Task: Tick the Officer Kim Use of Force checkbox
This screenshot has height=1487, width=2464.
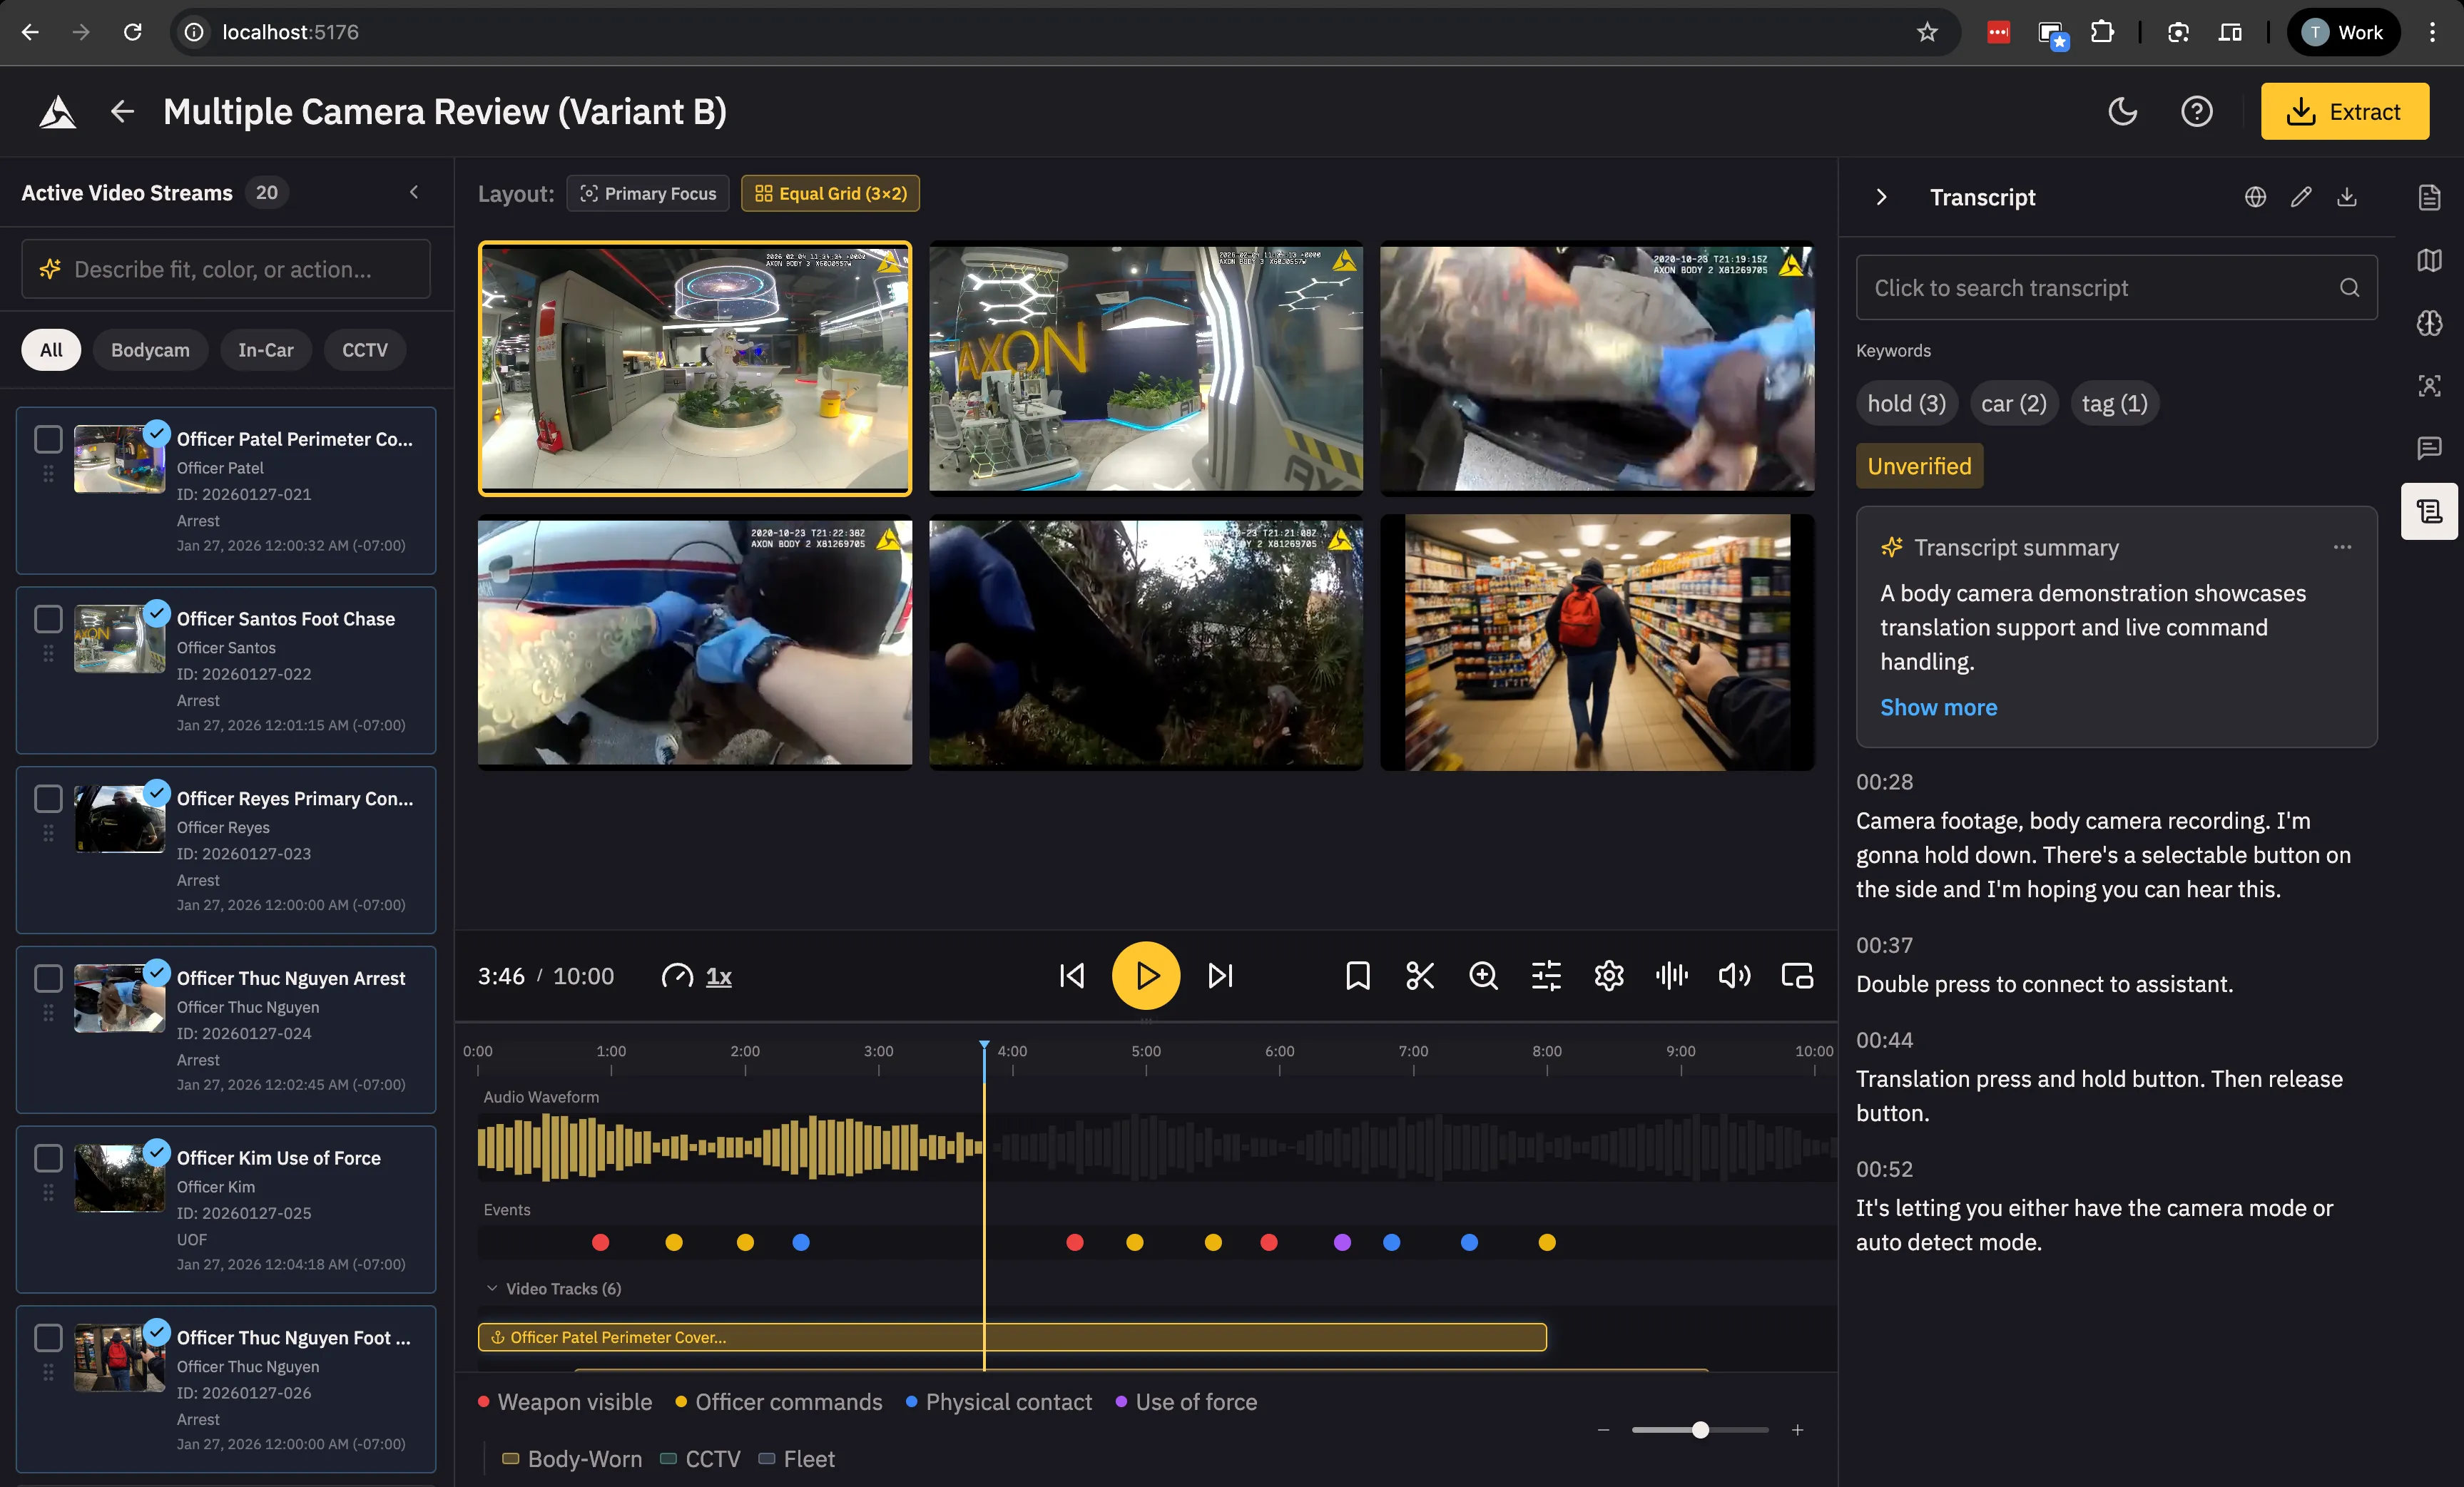Action: (x=48, y=1158)
